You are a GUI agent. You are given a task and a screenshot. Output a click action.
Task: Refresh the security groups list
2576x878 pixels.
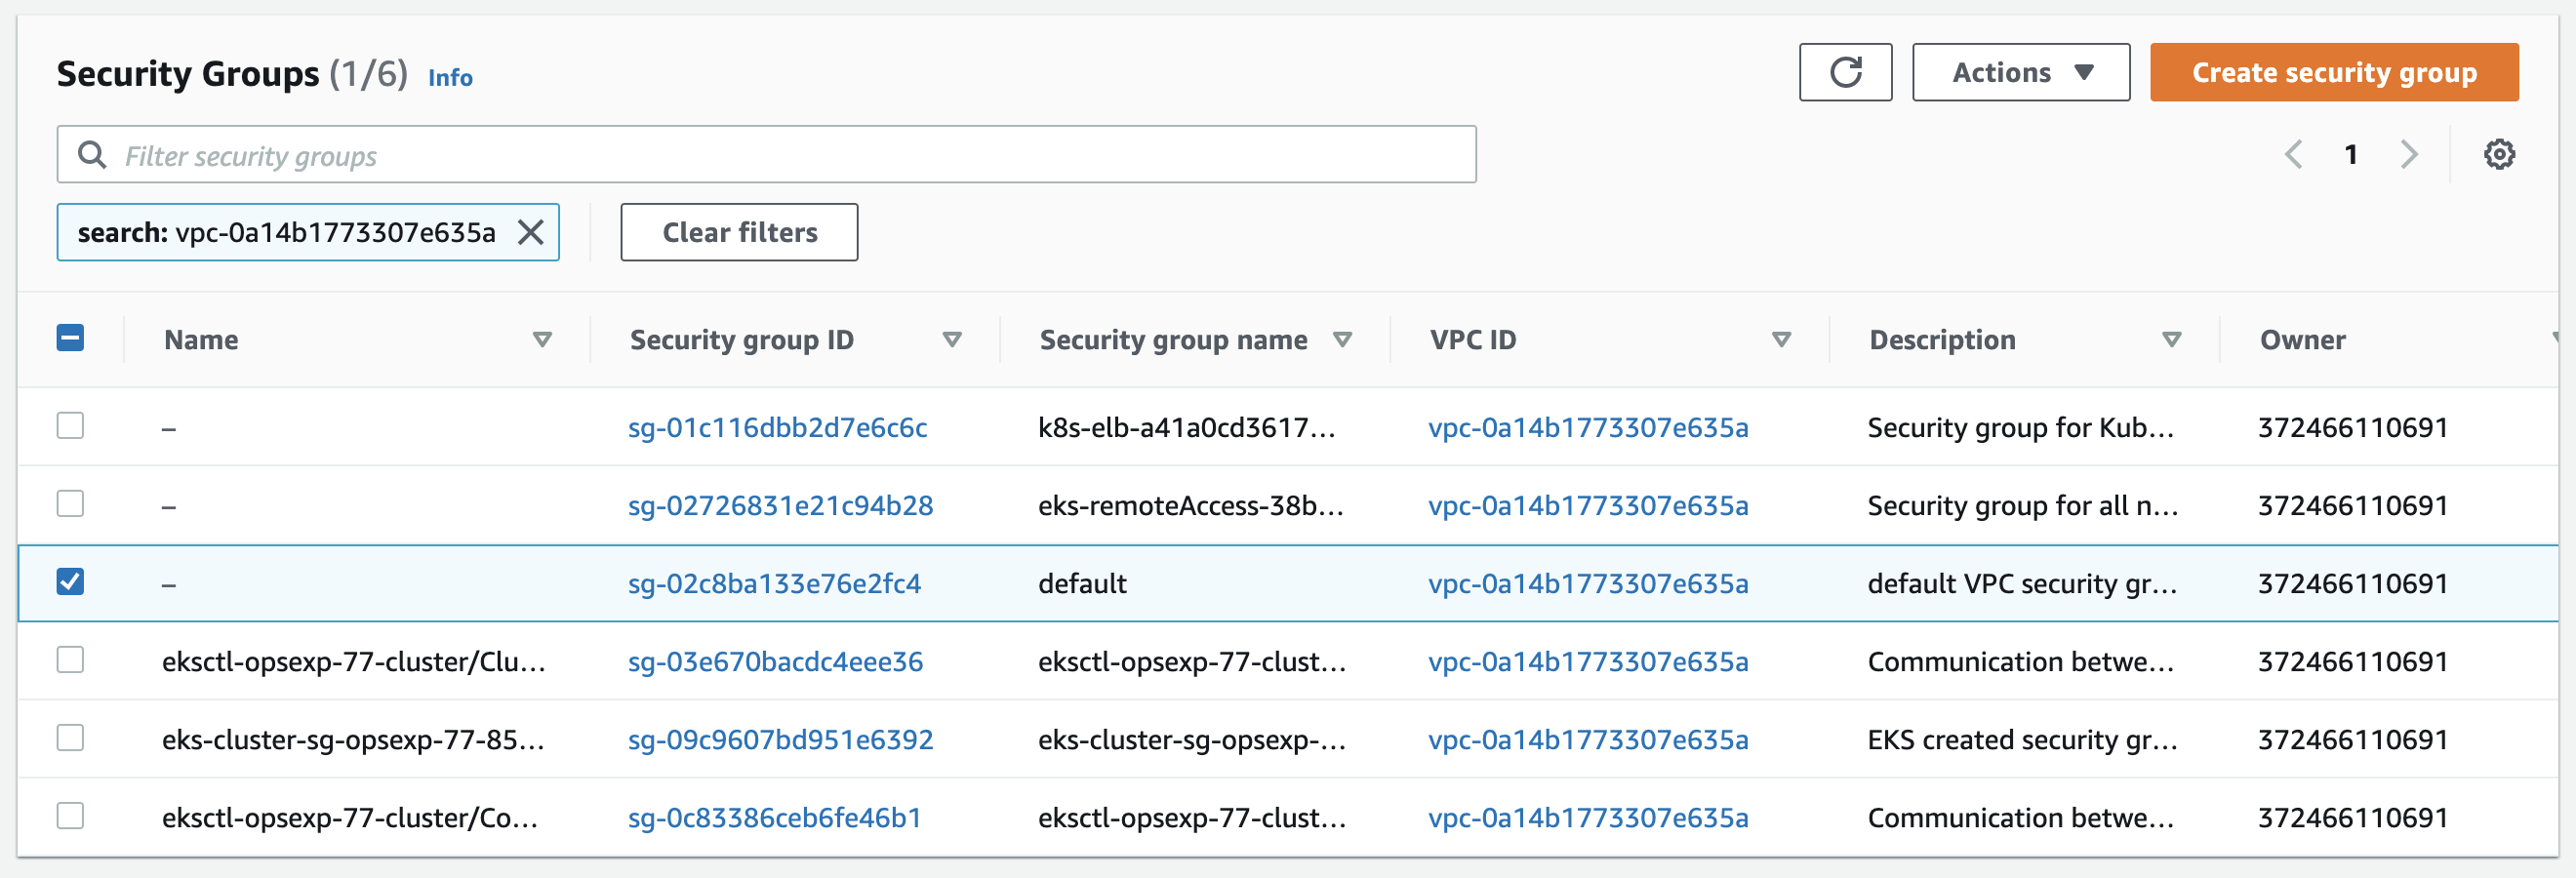pos(1845,72)
